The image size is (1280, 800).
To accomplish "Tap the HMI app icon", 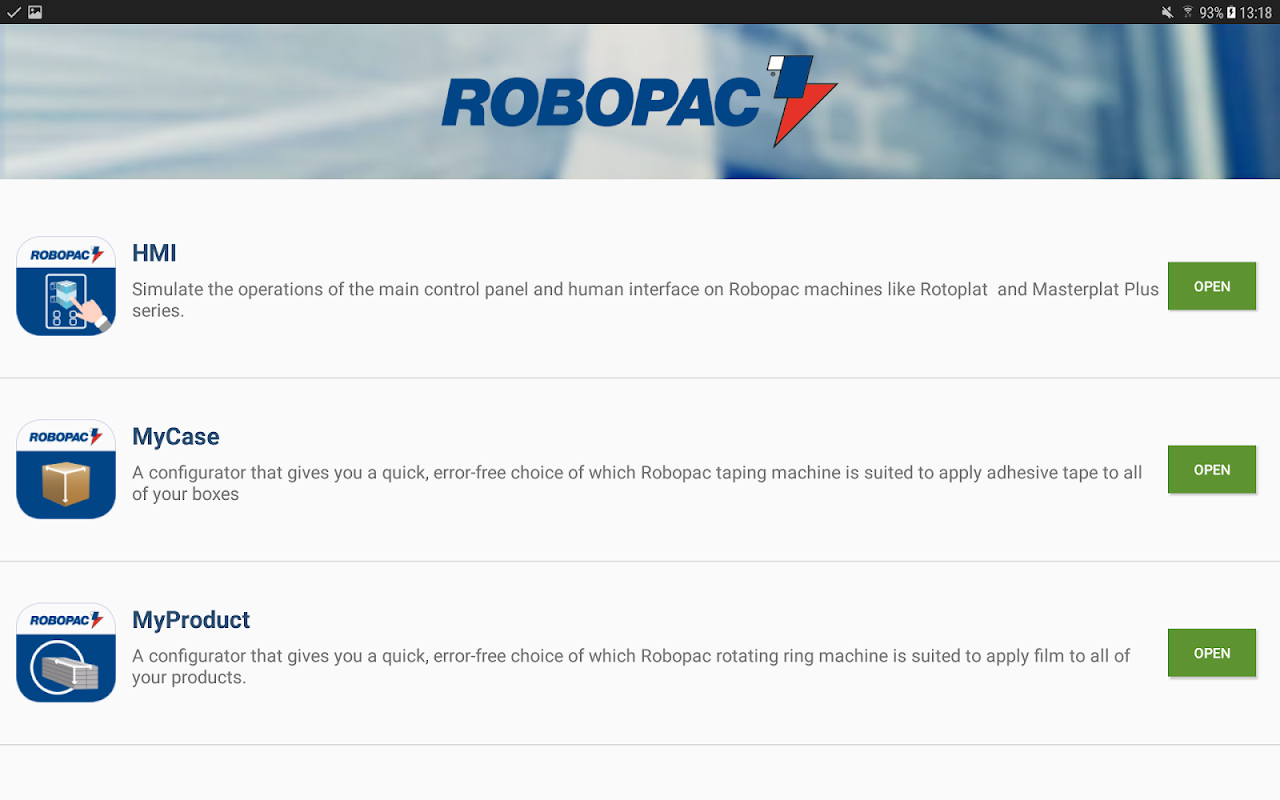I will [x=66, y=286].
